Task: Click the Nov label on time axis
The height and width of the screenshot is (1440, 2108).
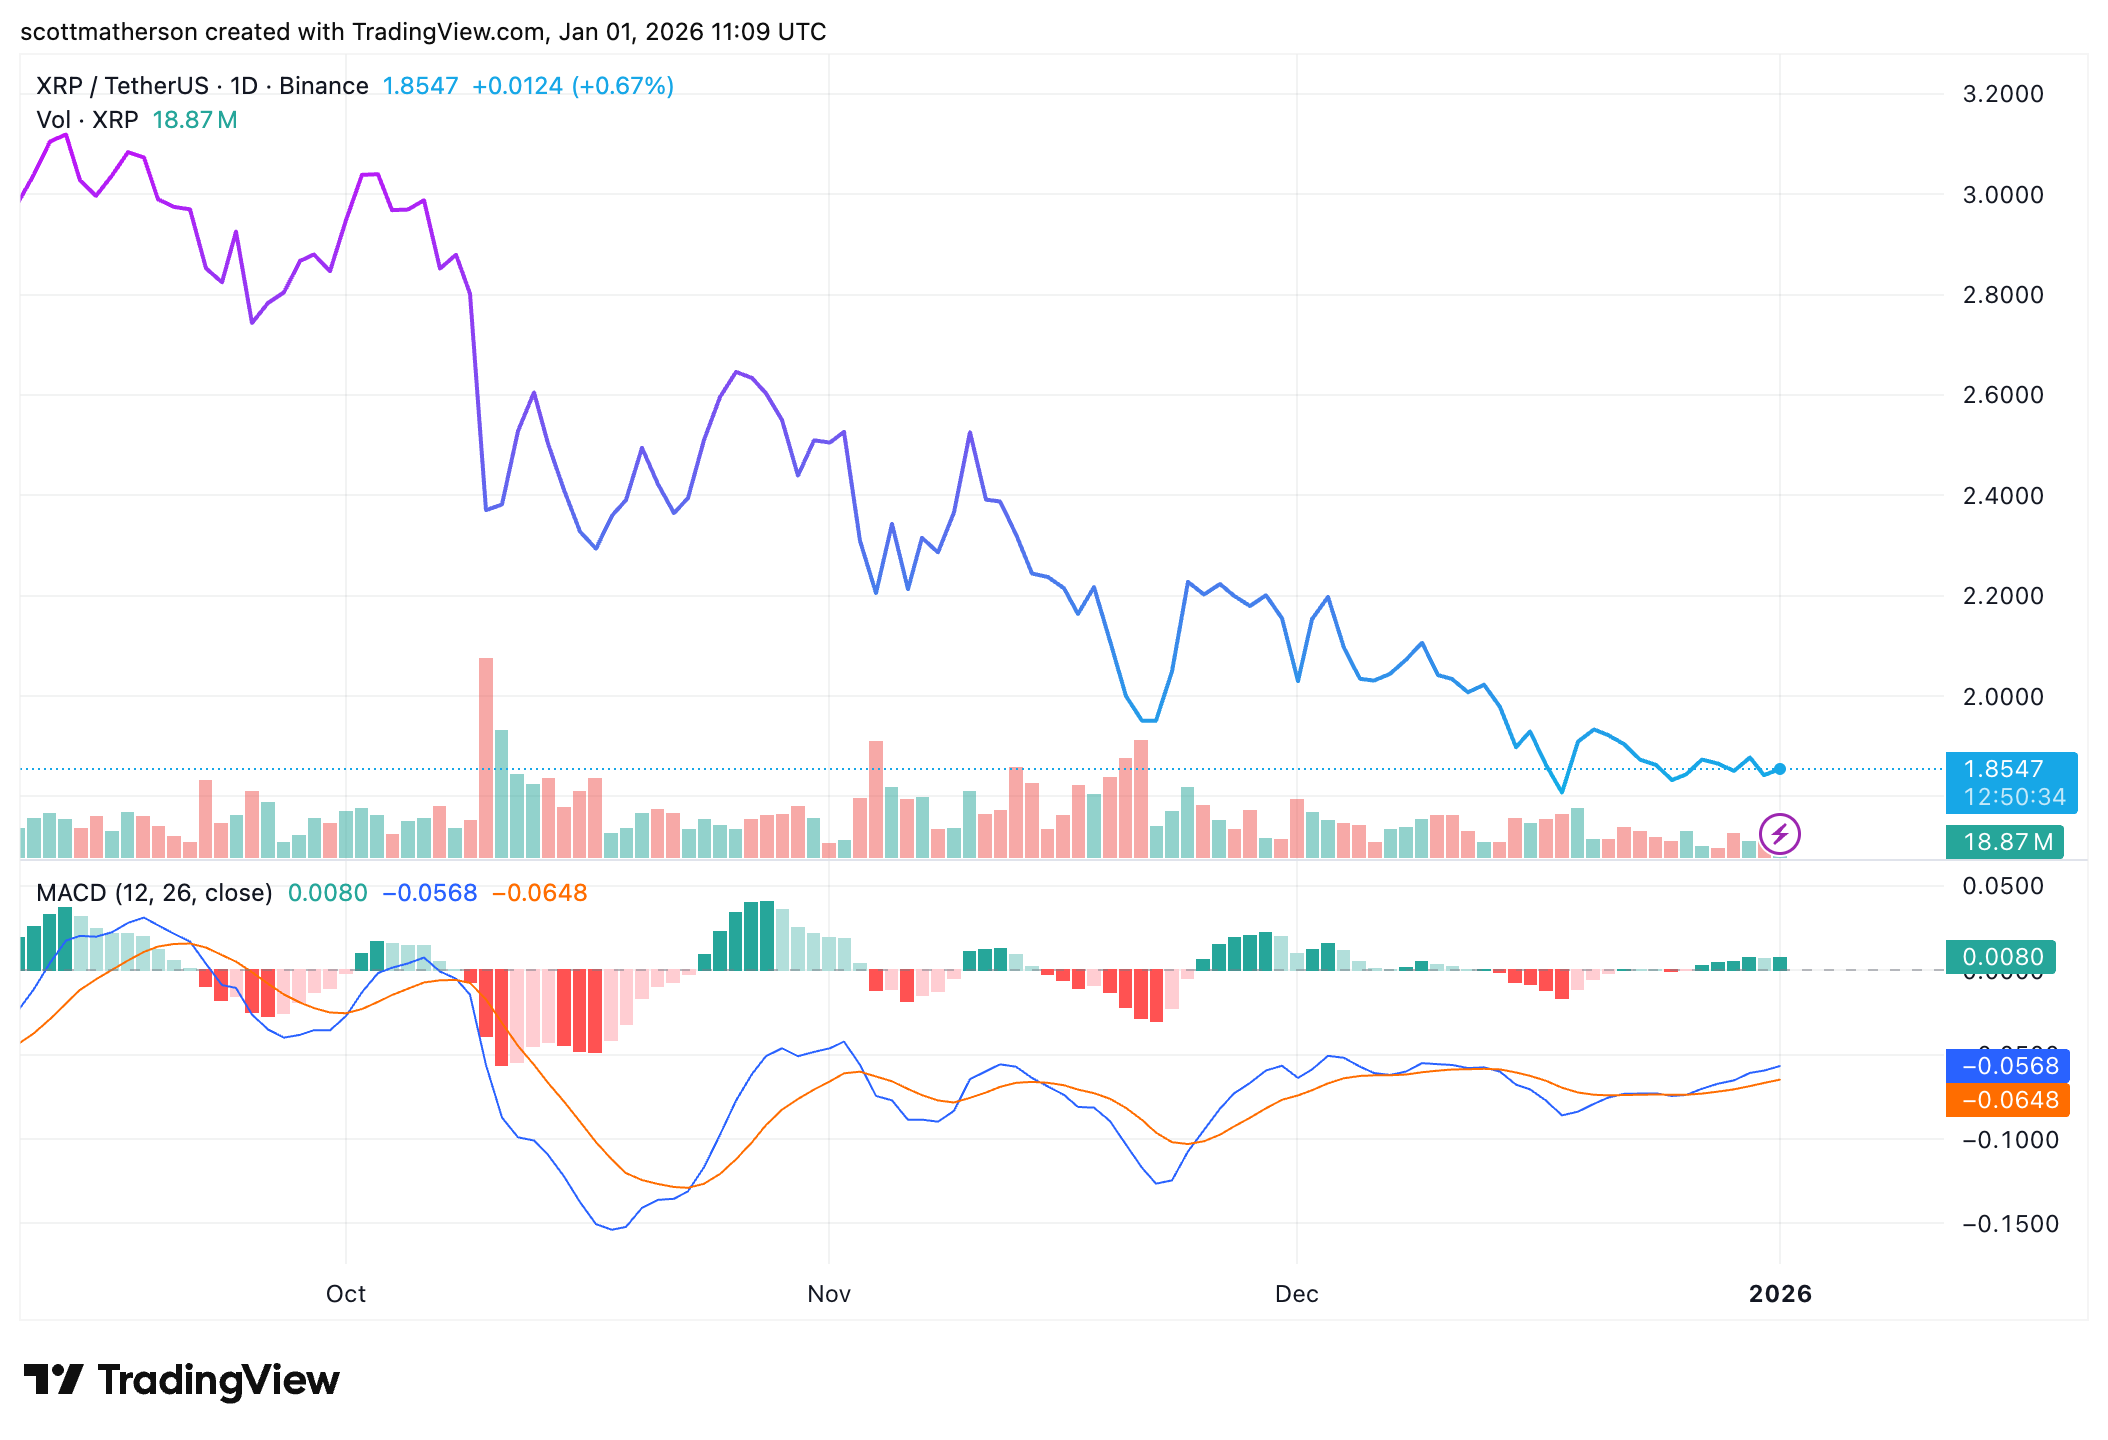Action: [x=829, y=1294]
